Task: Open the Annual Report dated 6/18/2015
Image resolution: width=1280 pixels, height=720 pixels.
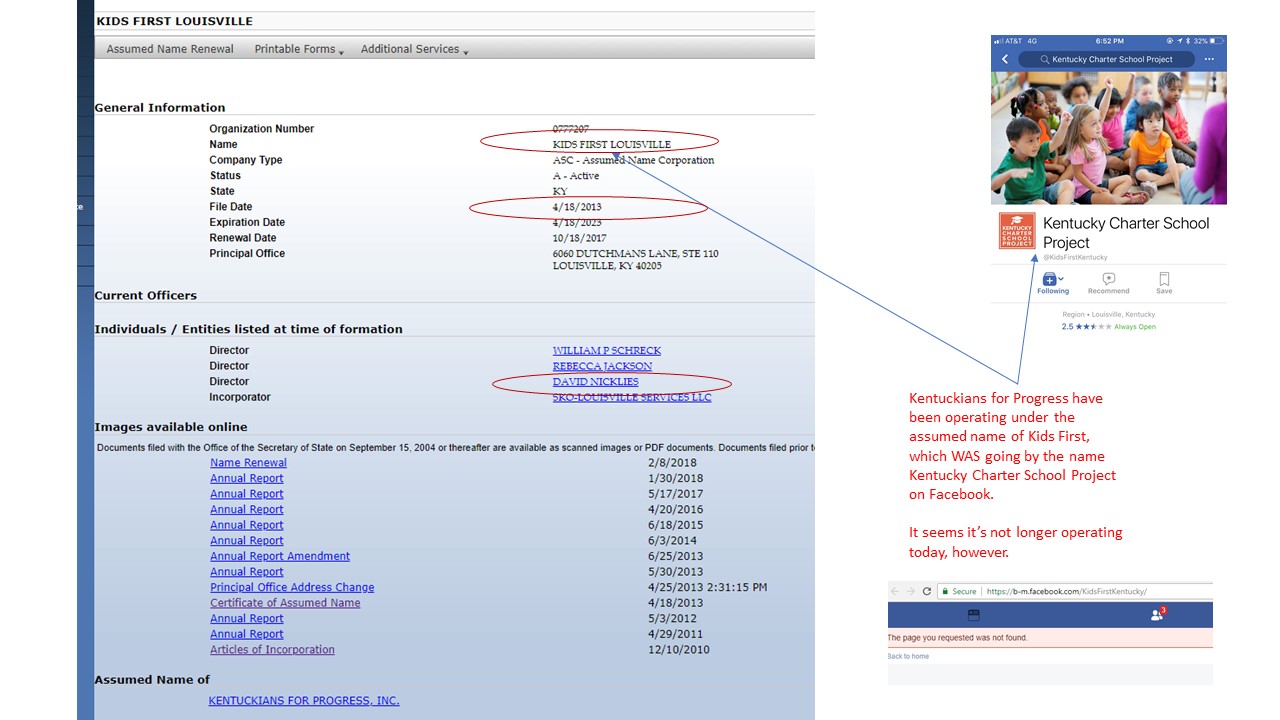Action: (247, 525)
